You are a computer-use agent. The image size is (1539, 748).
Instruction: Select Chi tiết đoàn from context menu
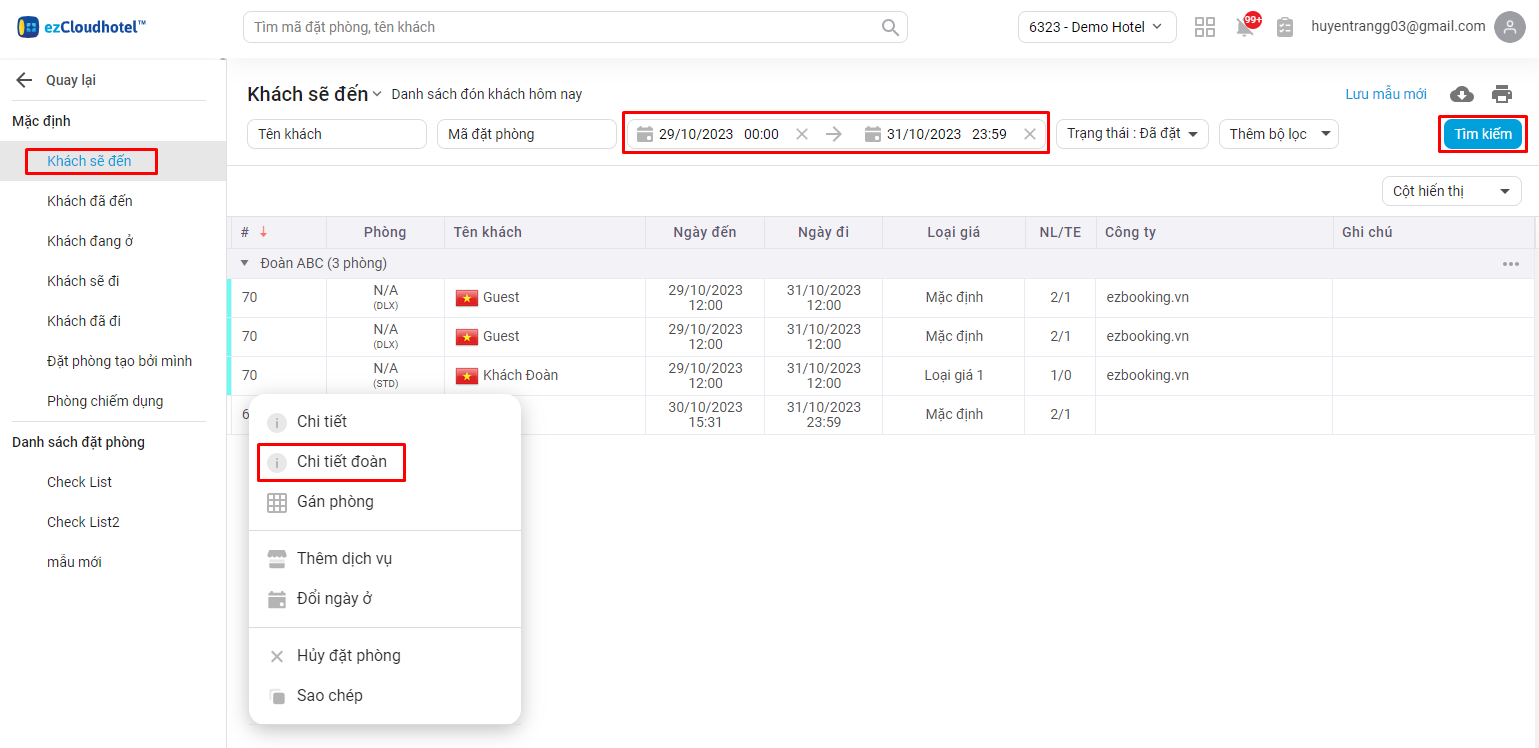[x=341, y=462]
